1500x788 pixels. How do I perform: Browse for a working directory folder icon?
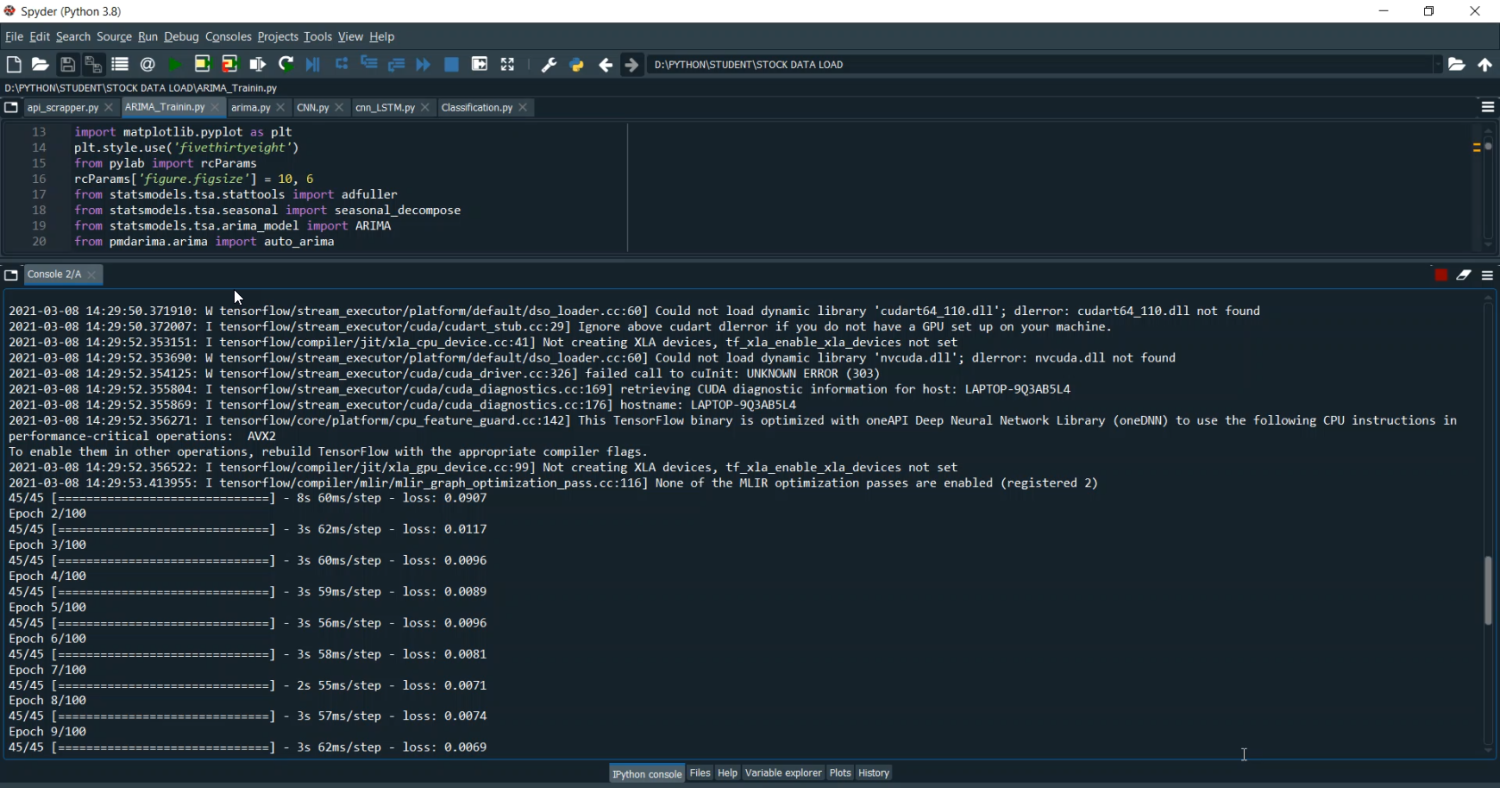(1457, 64)
